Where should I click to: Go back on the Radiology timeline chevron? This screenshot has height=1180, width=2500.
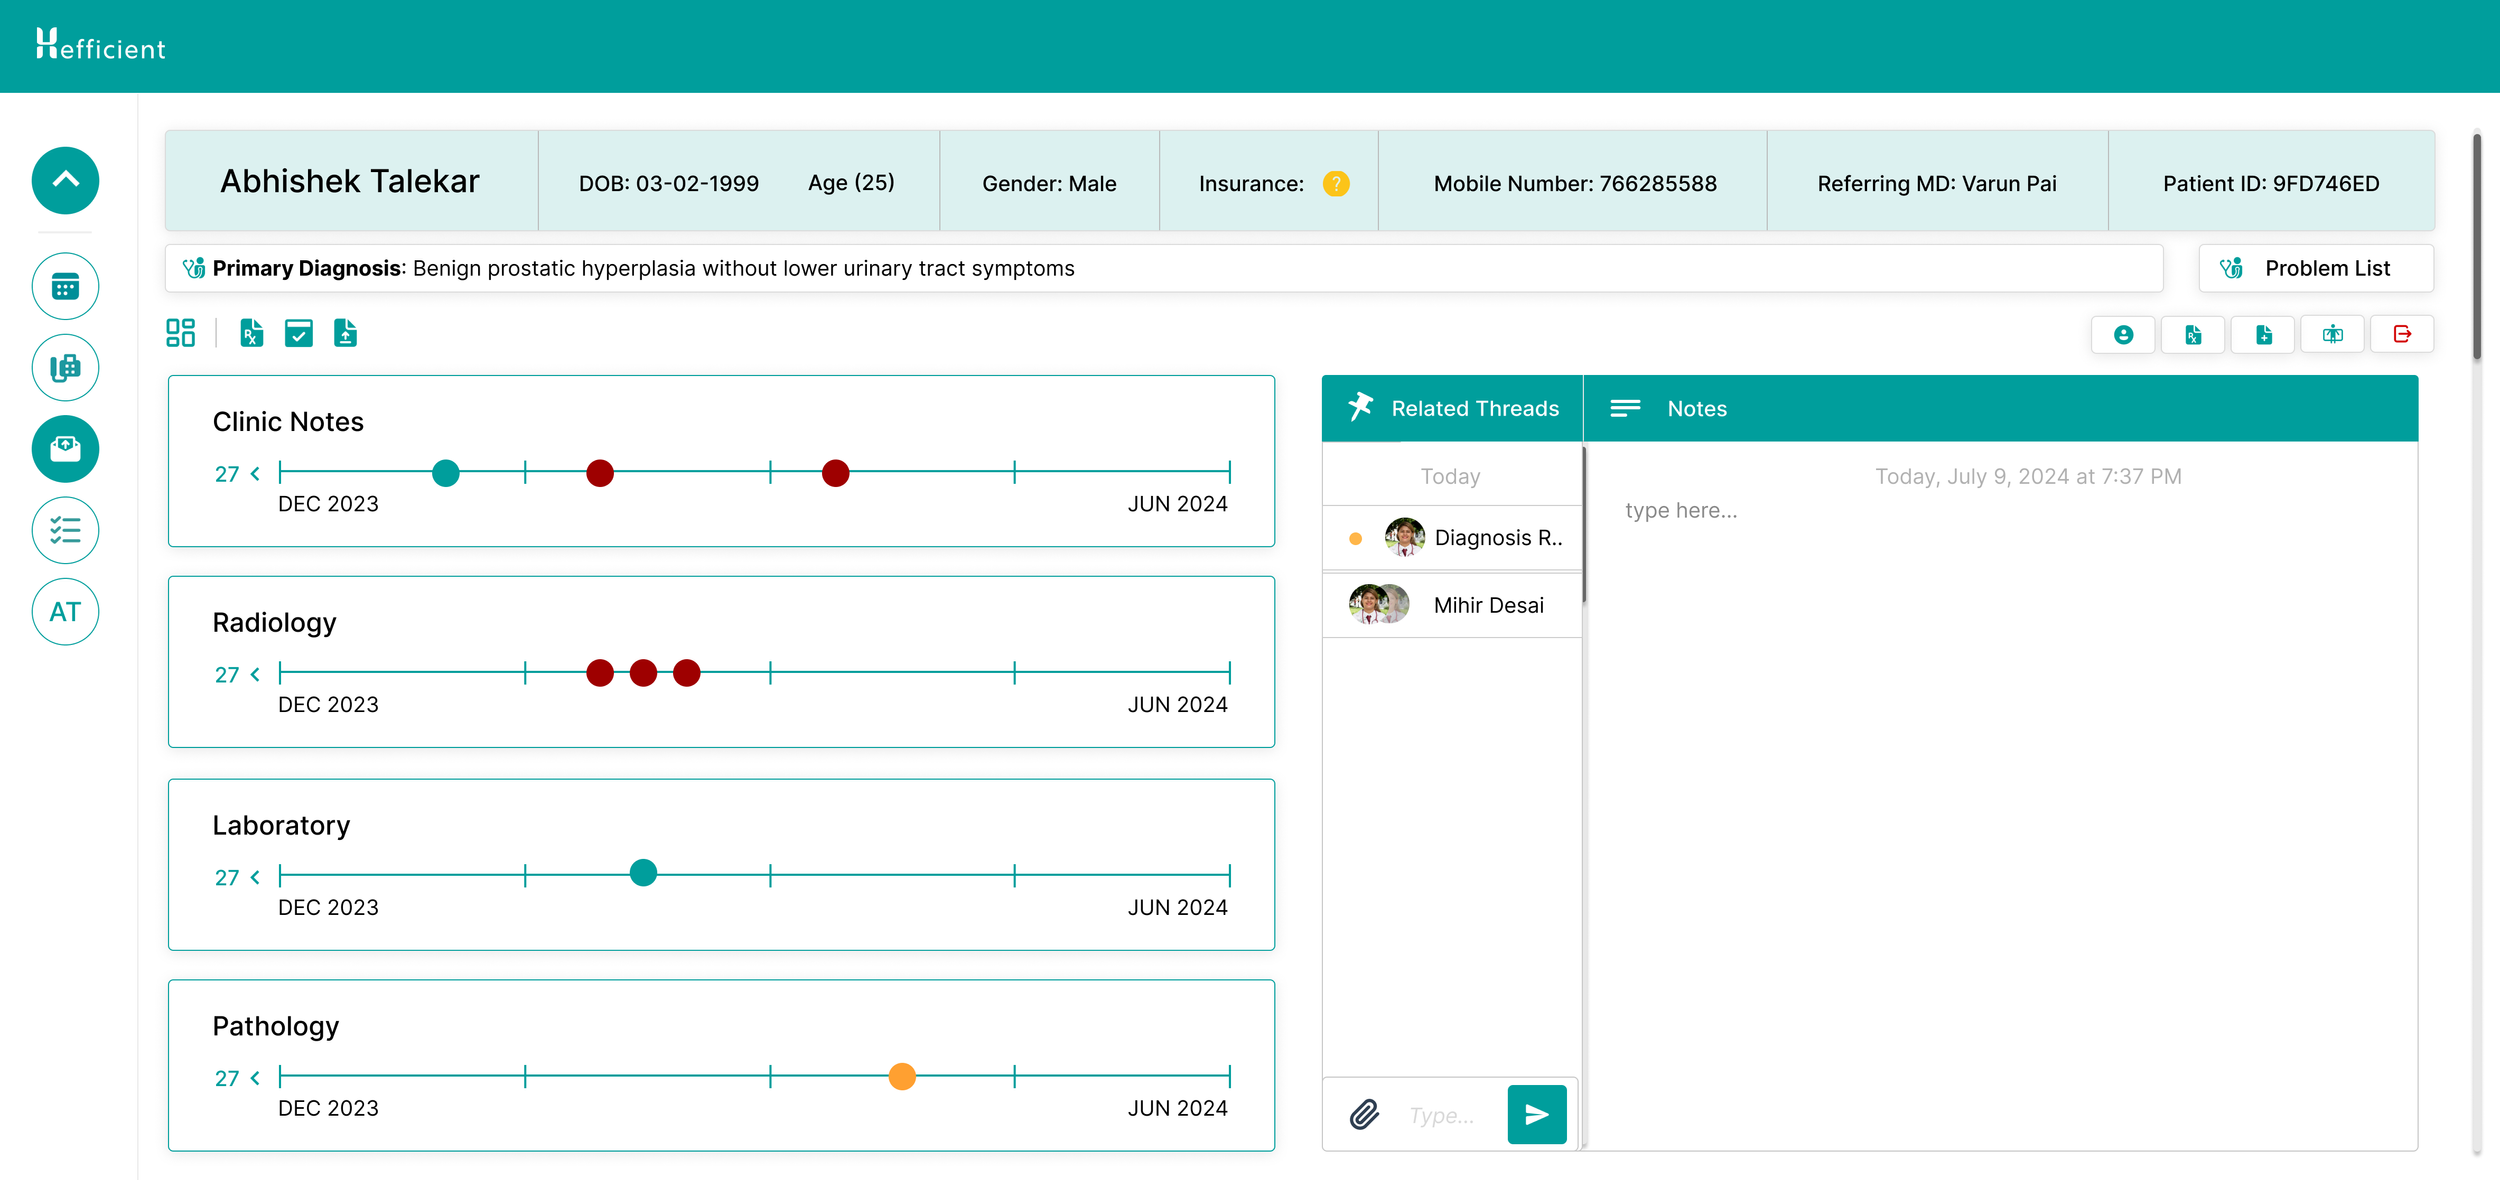pyautogui.click(x=255, y=675)
